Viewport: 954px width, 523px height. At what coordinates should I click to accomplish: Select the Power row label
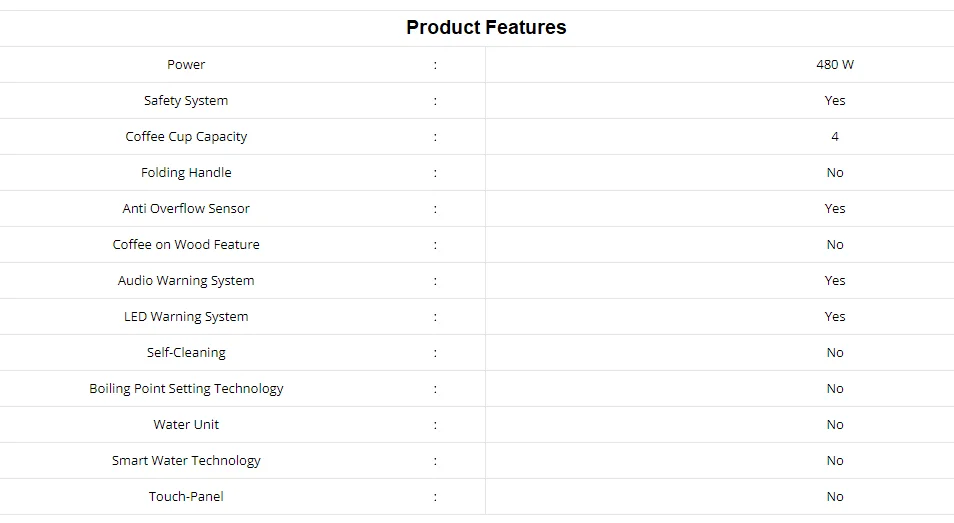pyautogui.click(x=186, y=65)
